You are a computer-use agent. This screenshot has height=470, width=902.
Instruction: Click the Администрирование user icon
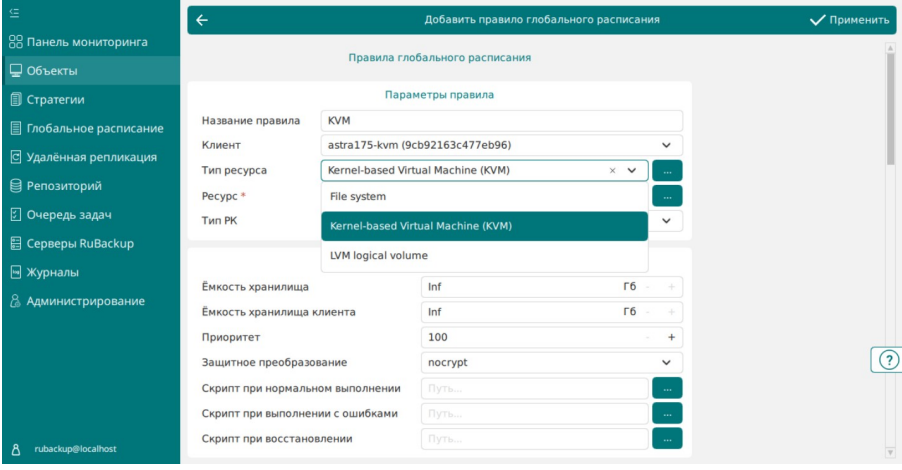point(16,301)
